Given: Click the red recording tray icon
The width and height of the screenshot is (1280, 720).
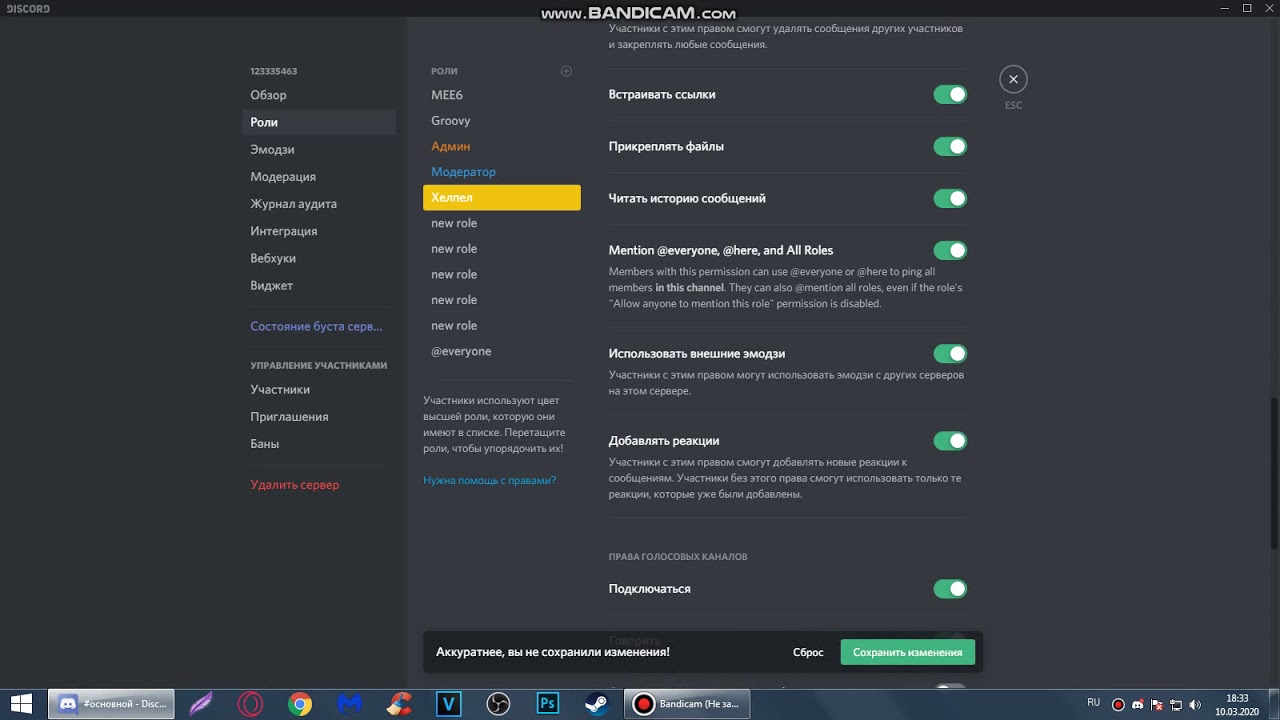Looking at the screenshot, I should click(x=1119, y=704).
